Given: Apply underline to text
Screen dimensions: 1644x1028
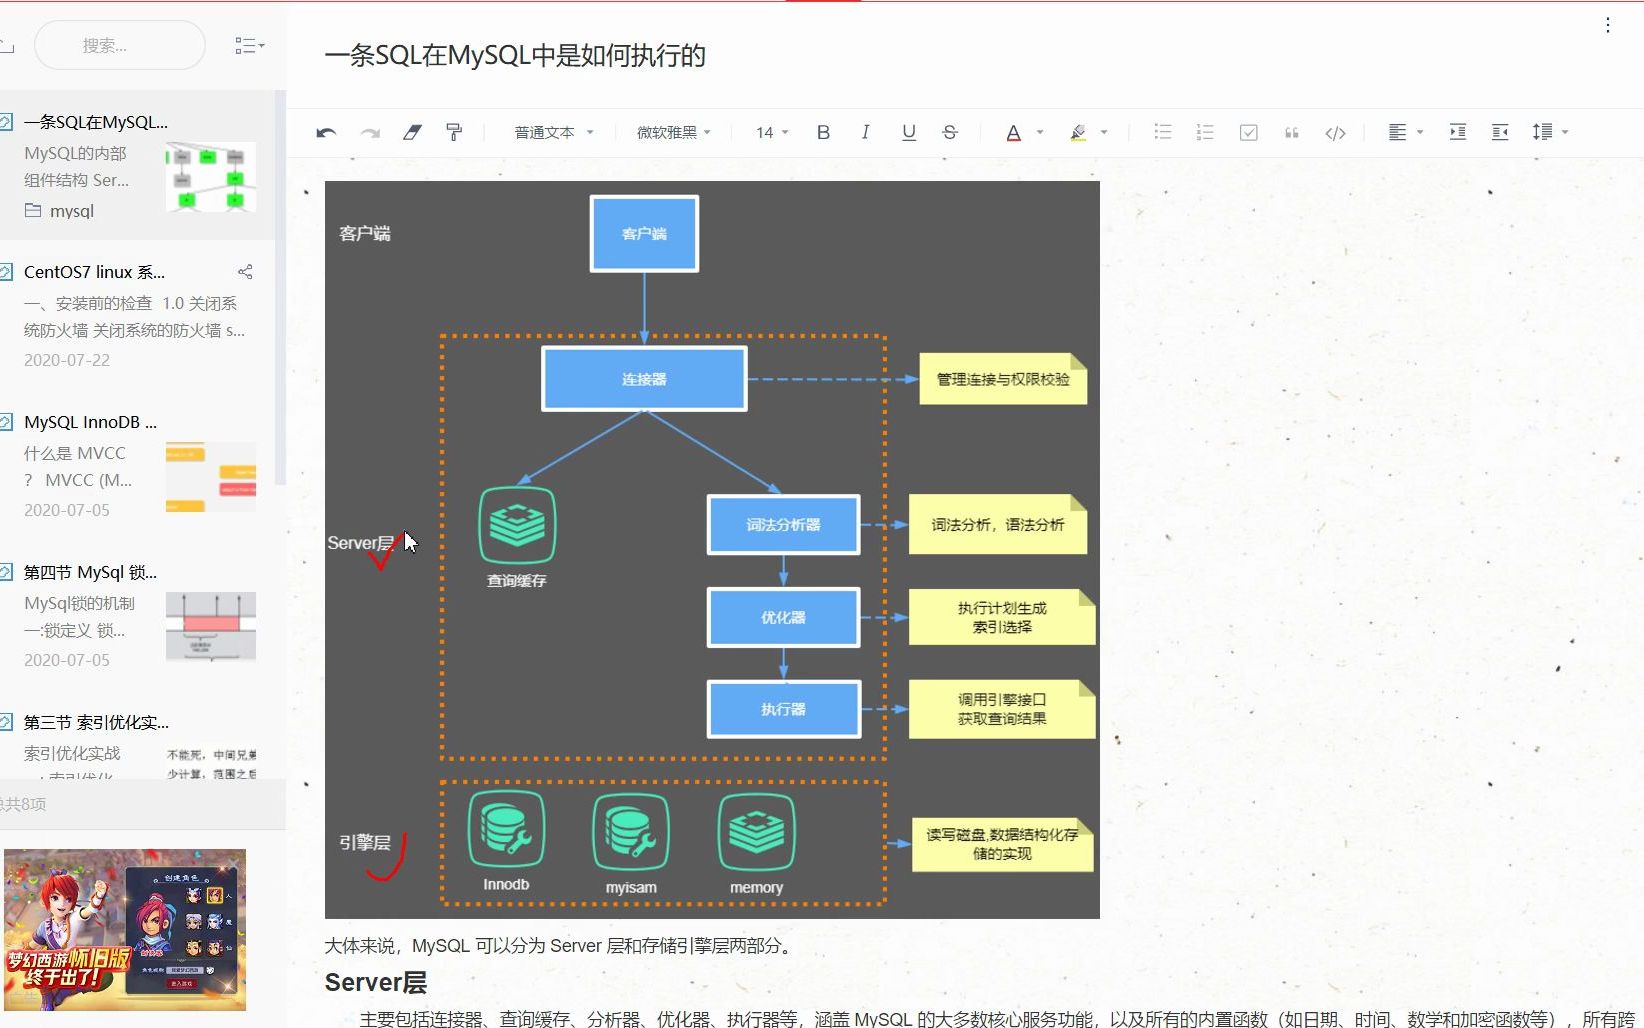Looking at the screenshot, I should (x=908, y=131).
